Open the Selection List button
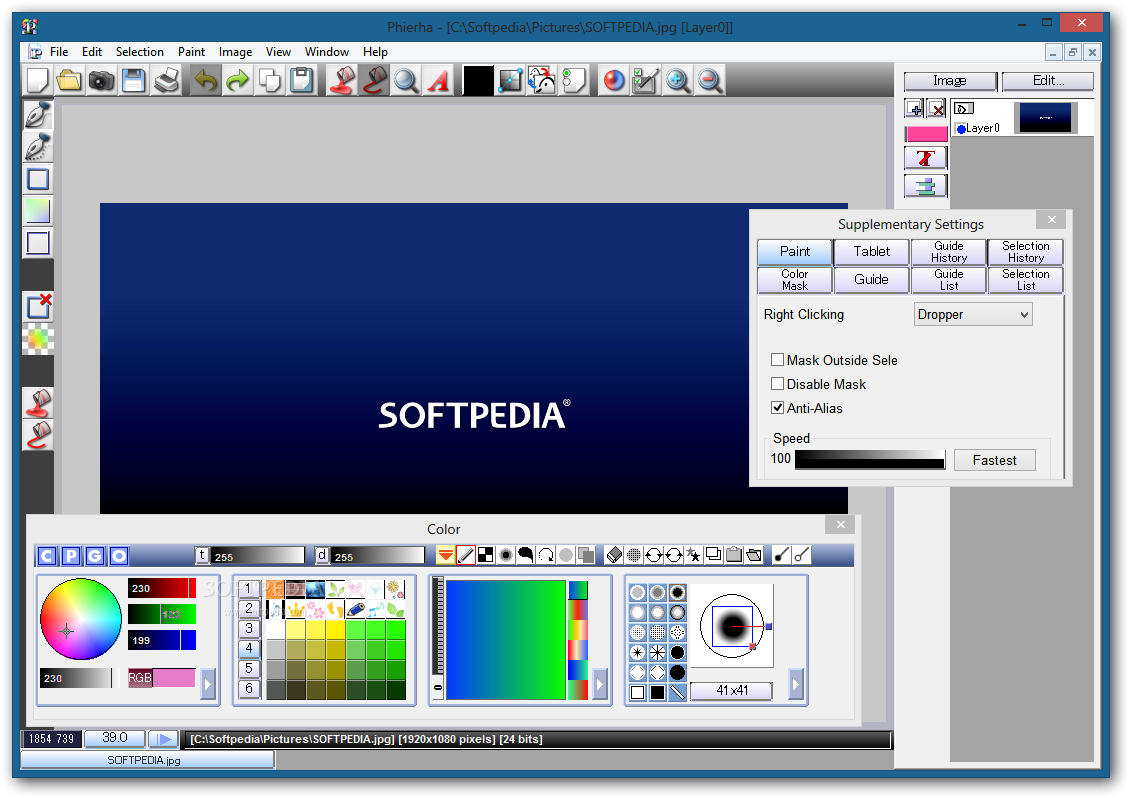The width and height of the screenshot is (1130, 798). [x=1026, y=280]
